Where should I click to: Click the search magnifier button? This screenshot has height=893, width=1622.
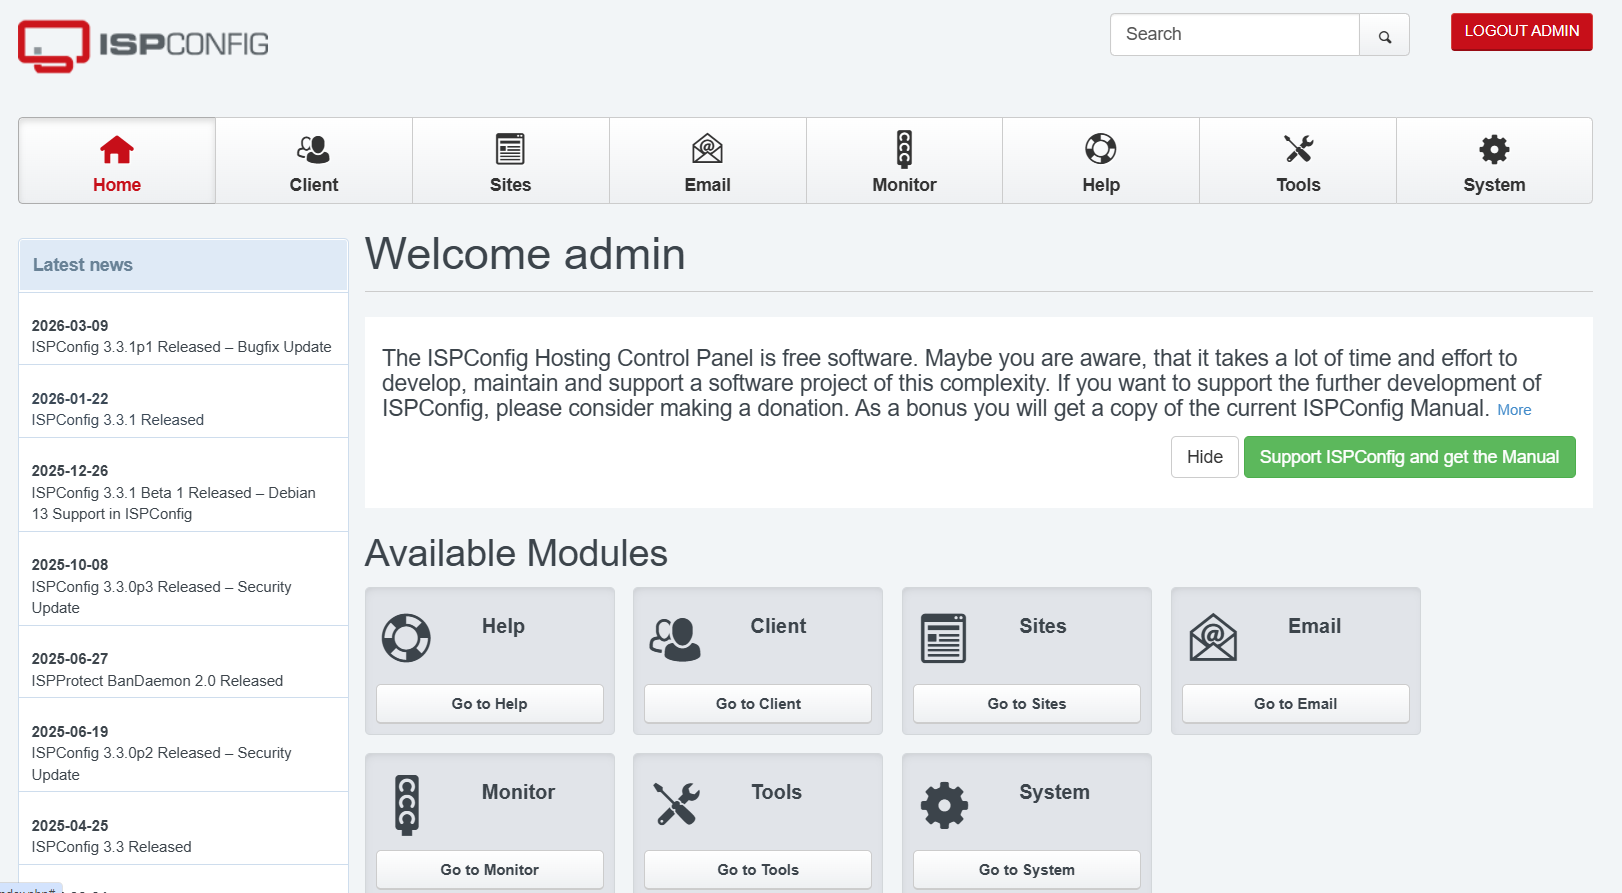(x=1384, y=35)
